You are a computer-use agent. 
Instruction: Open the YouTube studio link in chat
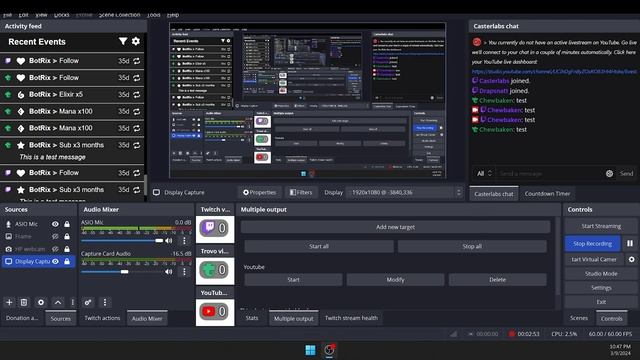click(554, 71)
